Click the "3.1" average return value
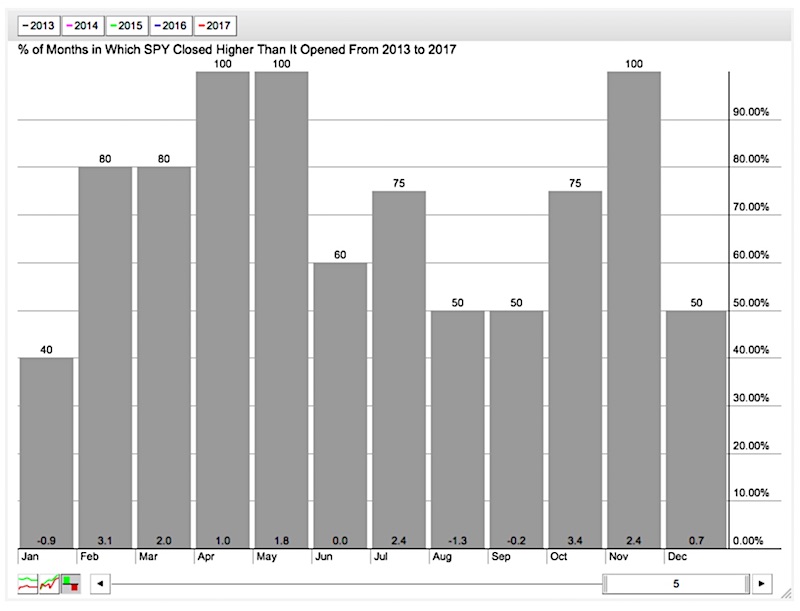 click(105, 541)
